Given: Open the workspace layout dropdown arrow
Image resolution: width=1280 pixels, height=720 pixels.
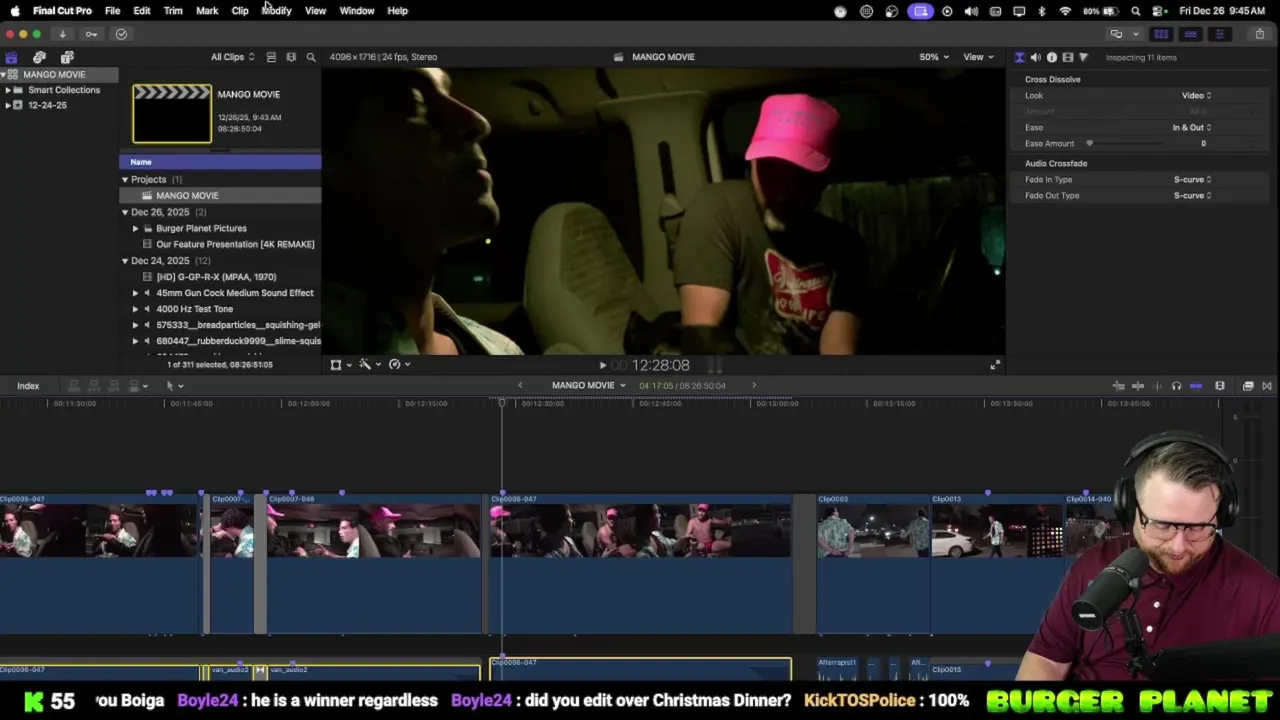Looking at the screenshot, I should point(1135,34).
